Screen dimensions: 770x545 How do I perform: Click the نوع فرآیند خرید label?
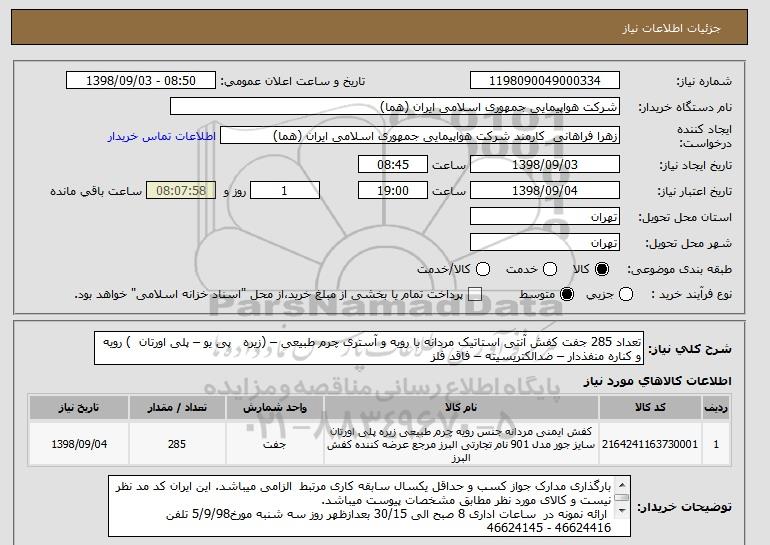pos(691,295)
